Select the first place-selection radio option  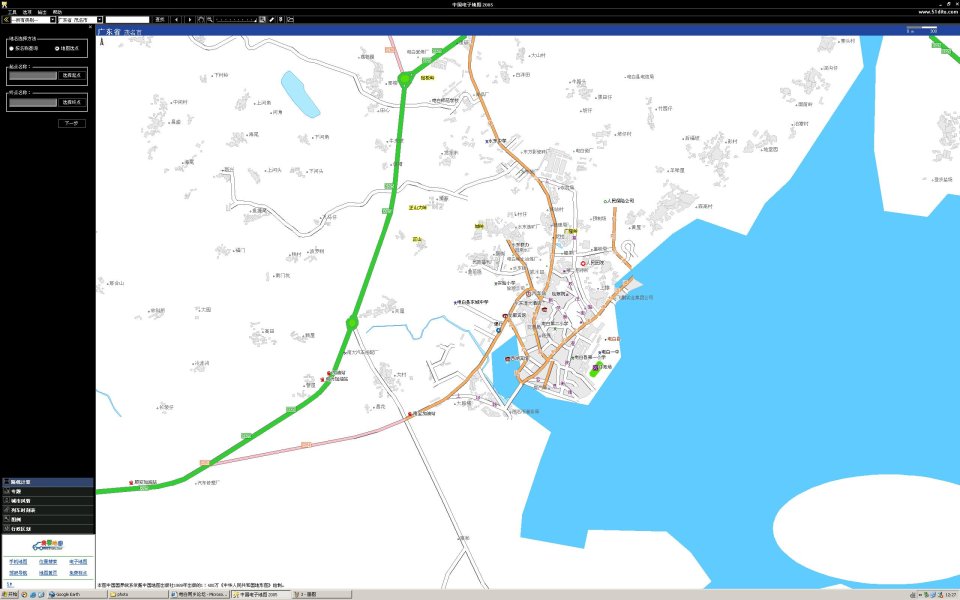pyautogui.click(x=11, y=47)
